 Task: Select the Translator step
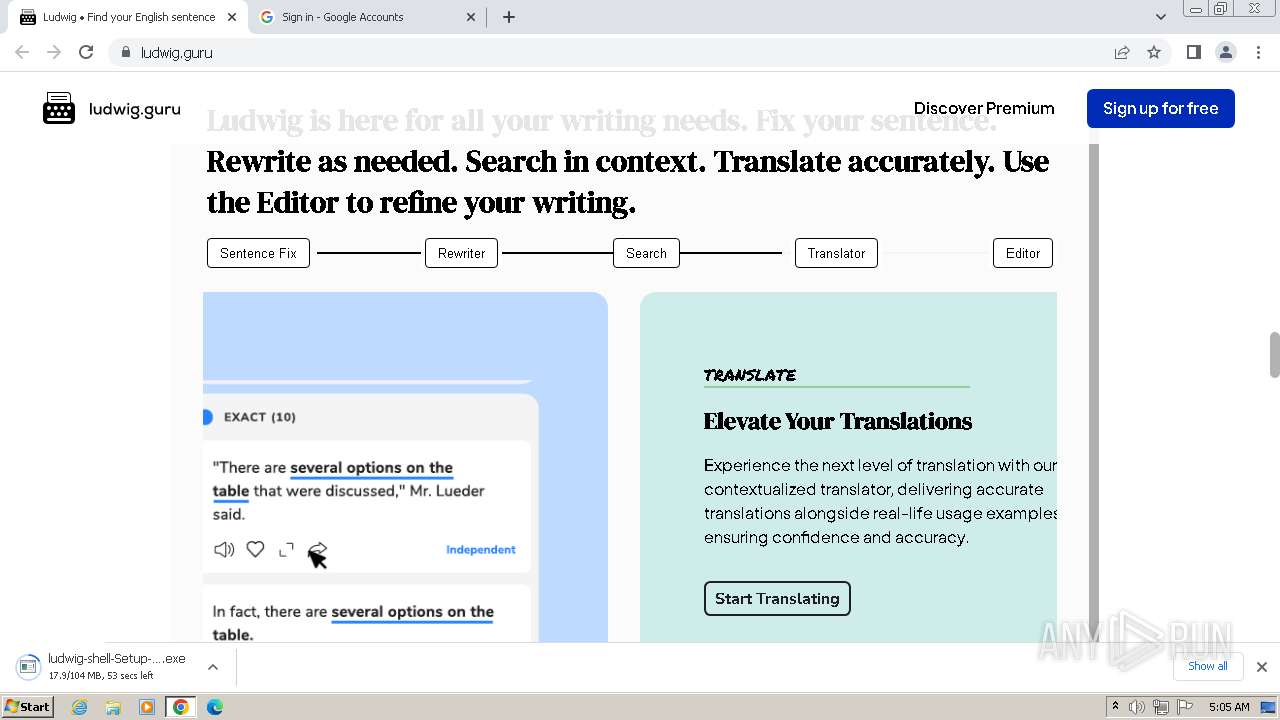point(836,253)
